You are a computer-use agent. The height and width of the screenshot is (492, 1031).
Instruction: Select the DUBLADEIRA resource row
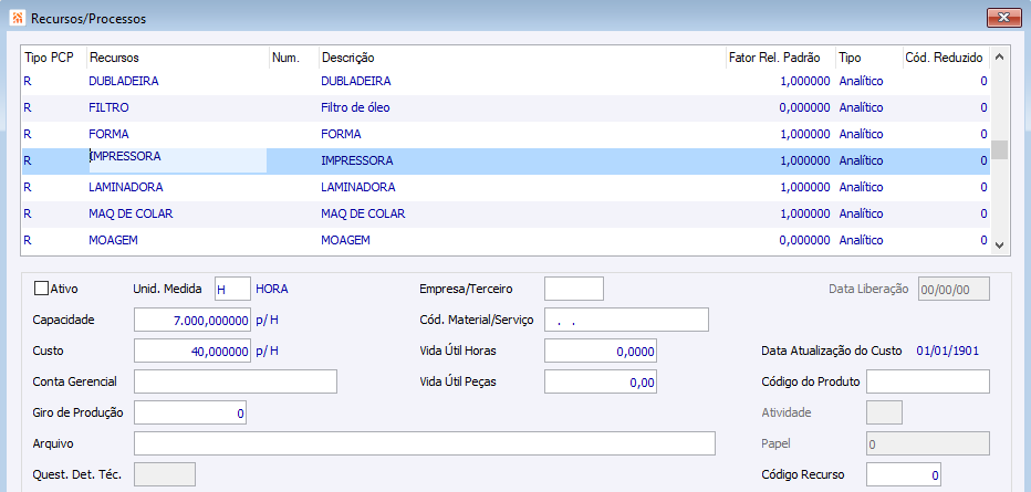pos(506,81)
